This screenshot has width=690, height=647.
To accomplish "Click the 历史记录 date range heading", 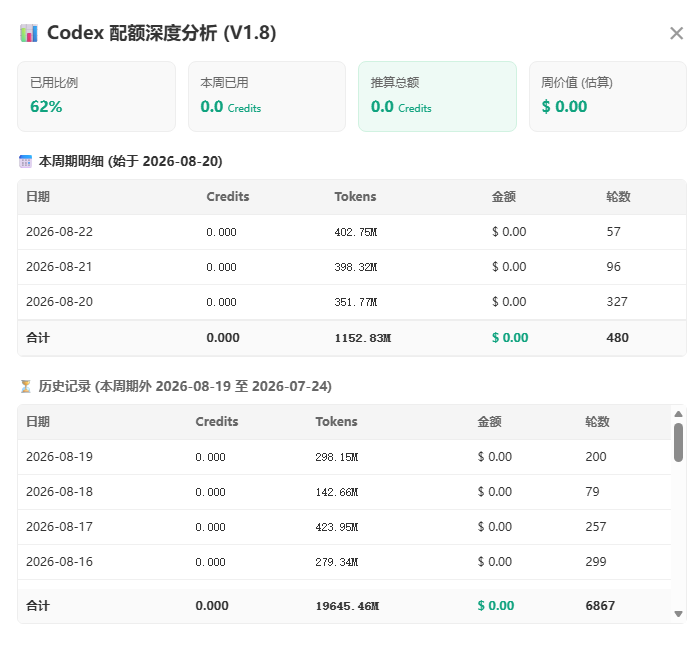I will [185, 386].
